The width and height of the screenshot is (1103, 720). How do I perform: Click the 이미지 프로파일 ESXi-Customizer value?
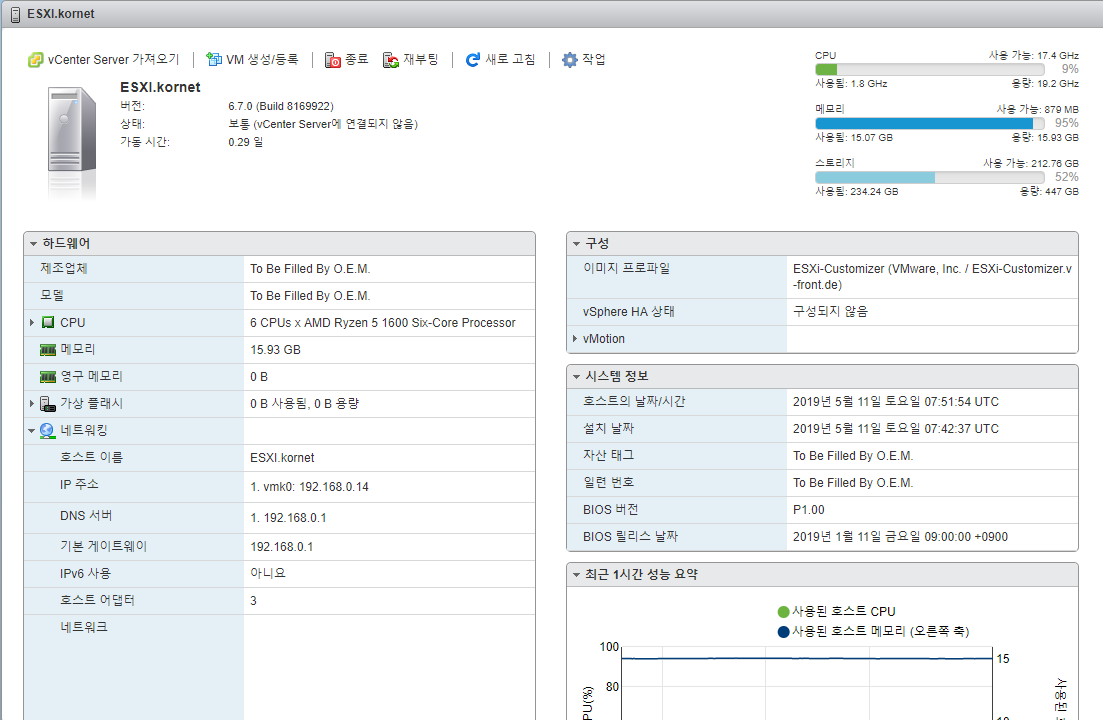click(932, 277)
